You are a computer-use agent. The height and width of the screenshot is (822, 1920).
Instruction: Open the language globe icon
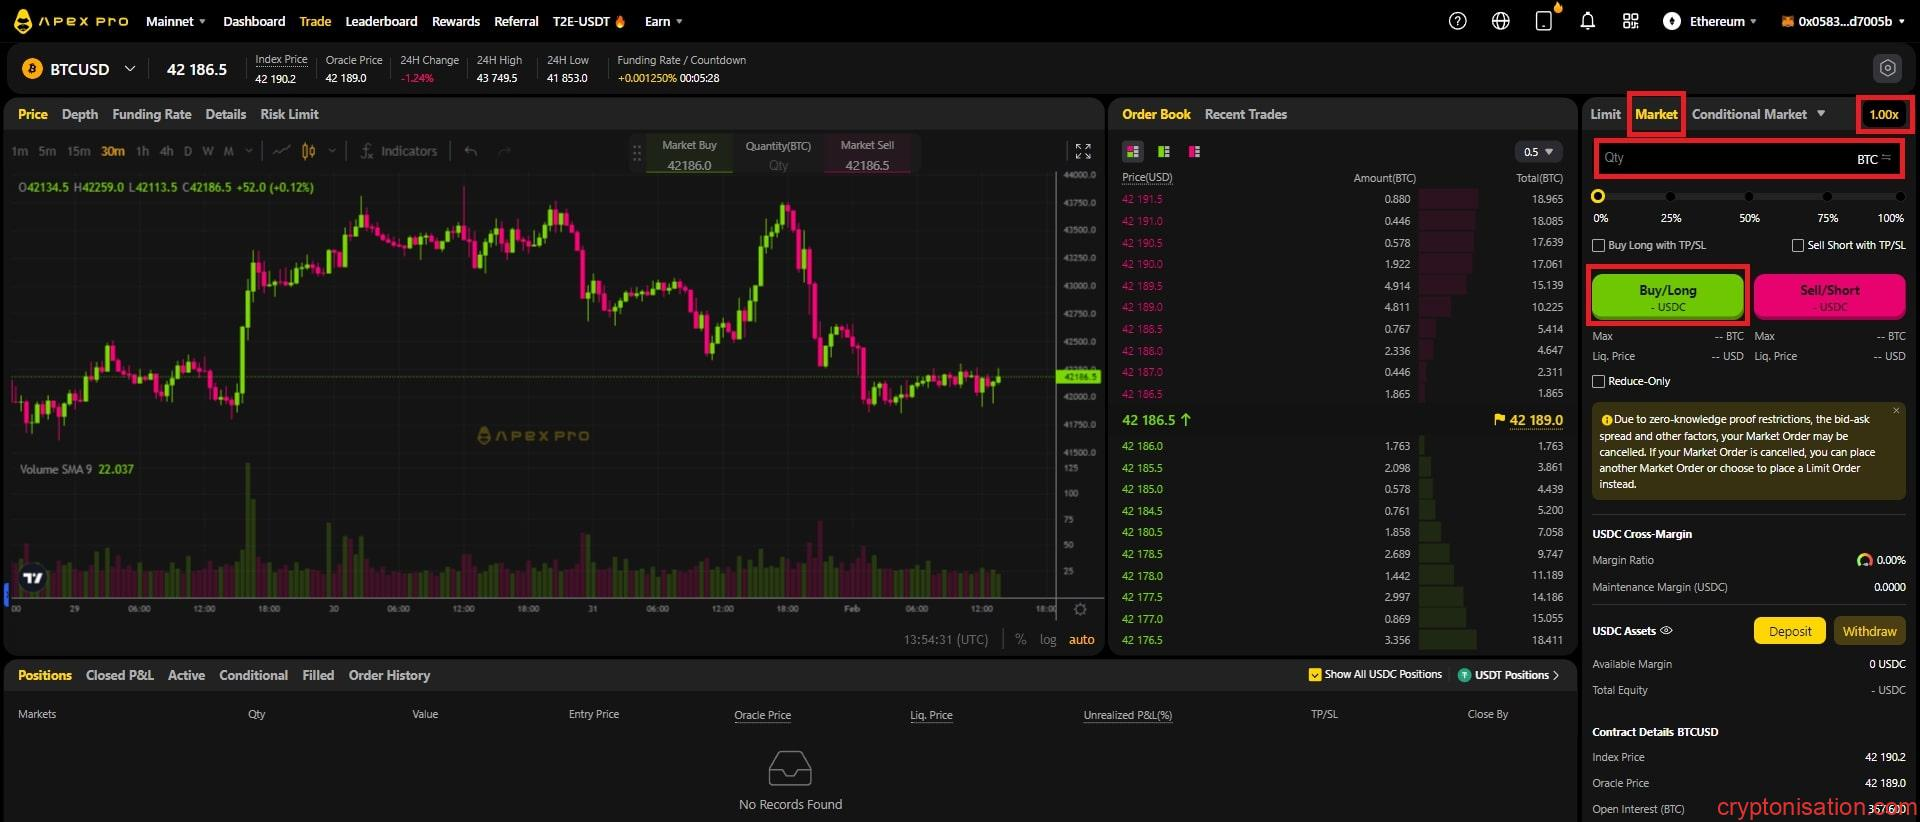(x=1500, y=21)
